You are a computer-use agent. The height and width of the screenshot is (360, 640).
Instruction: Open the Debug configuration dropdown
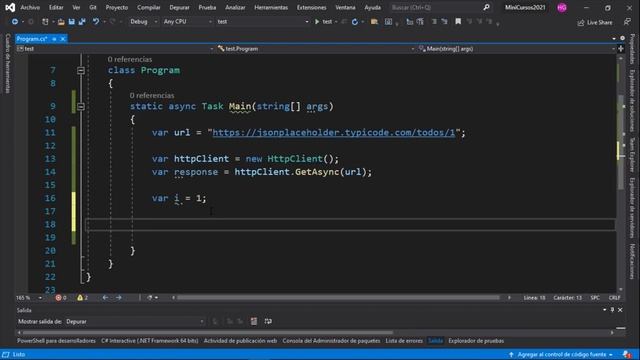pyautogui.click(x=143, y=22)
